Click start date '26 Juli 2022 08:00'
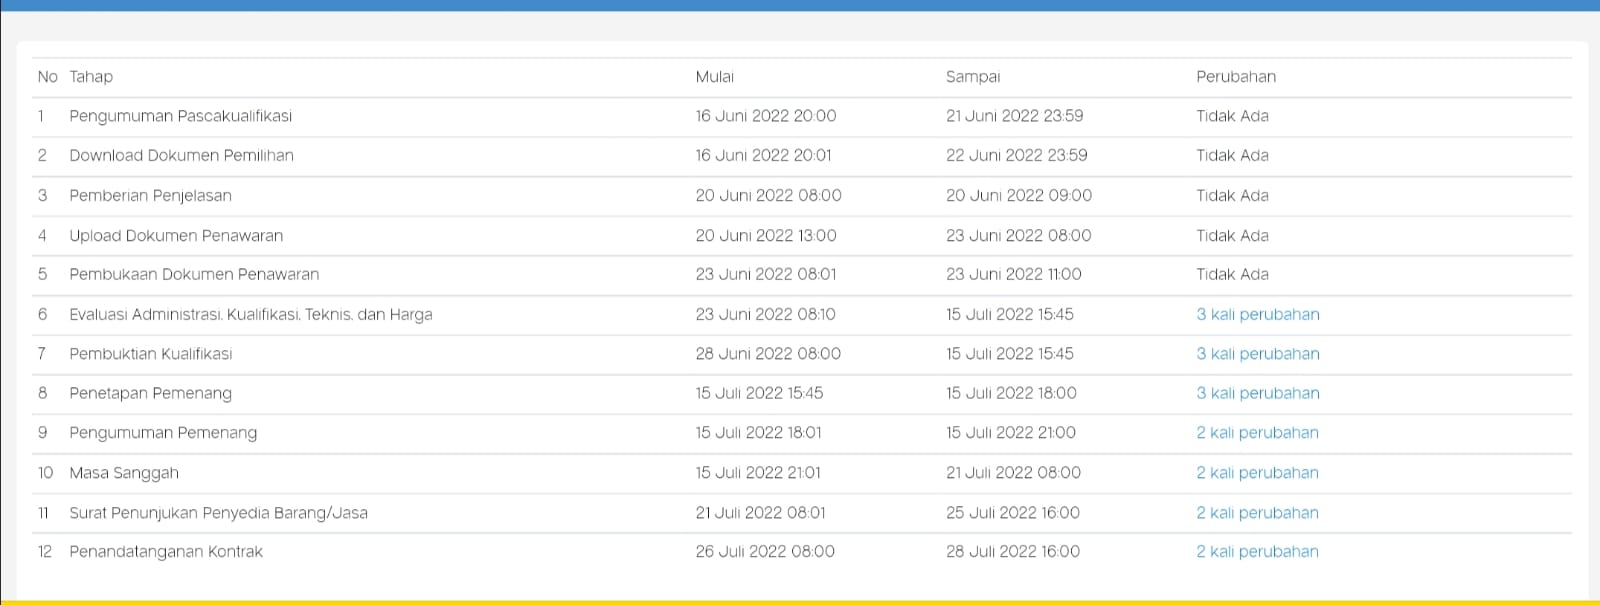The image size is (1600, 605). [x=765, y=552]
